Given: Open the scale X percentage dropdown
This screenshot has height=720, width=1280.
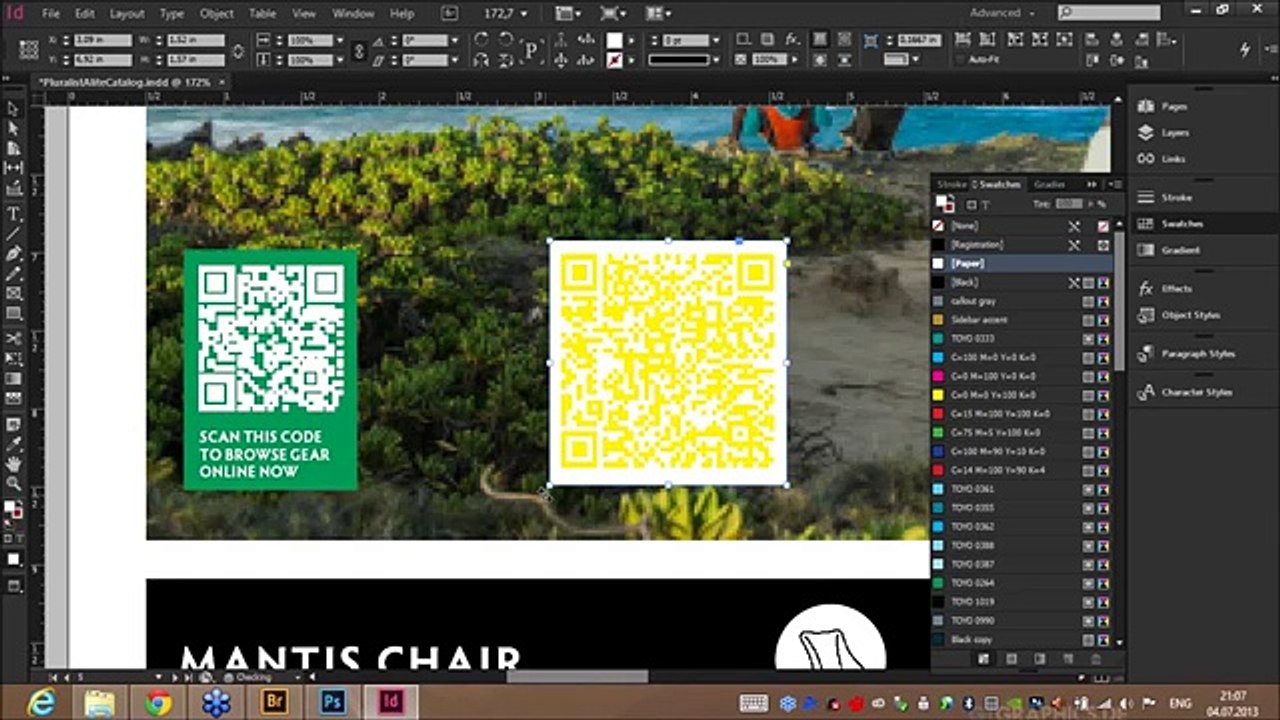Looking at the screenshot, I should (x=341, y=40).
